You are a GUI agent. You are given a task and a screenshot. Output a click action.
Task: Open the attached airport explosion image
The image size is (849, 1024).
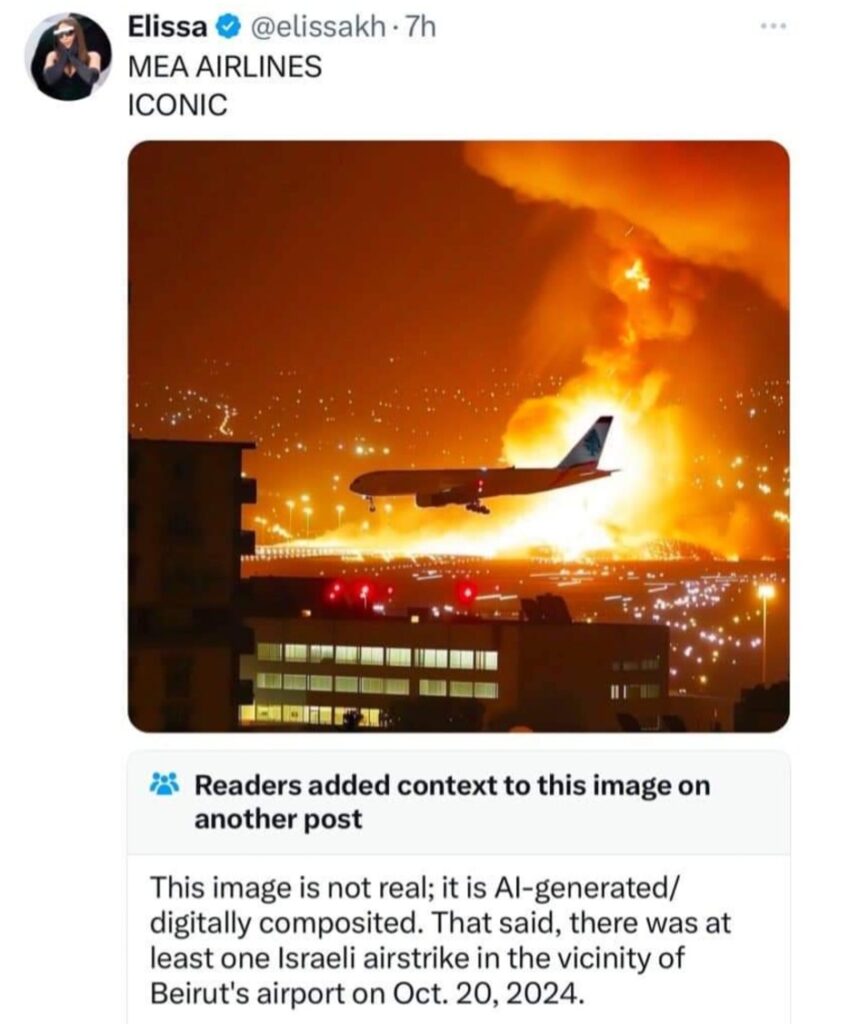coord(458,436)
